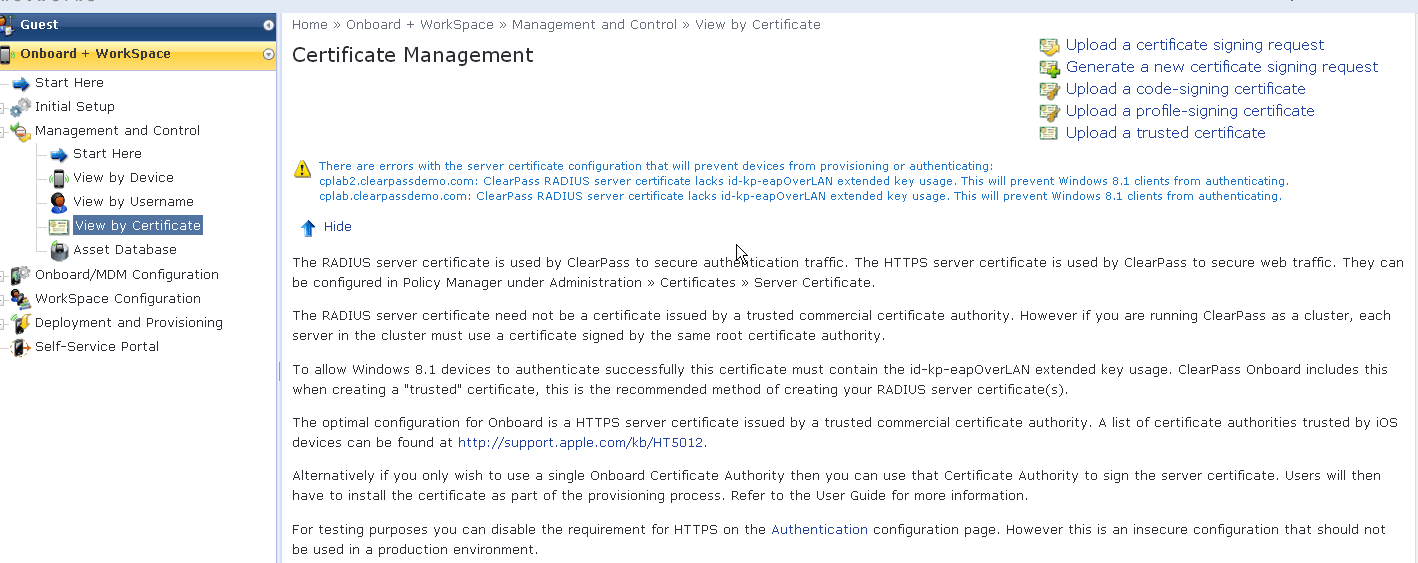Click the View by Username person icon
Screen dimensions: 1418x563
click(59, 202)
